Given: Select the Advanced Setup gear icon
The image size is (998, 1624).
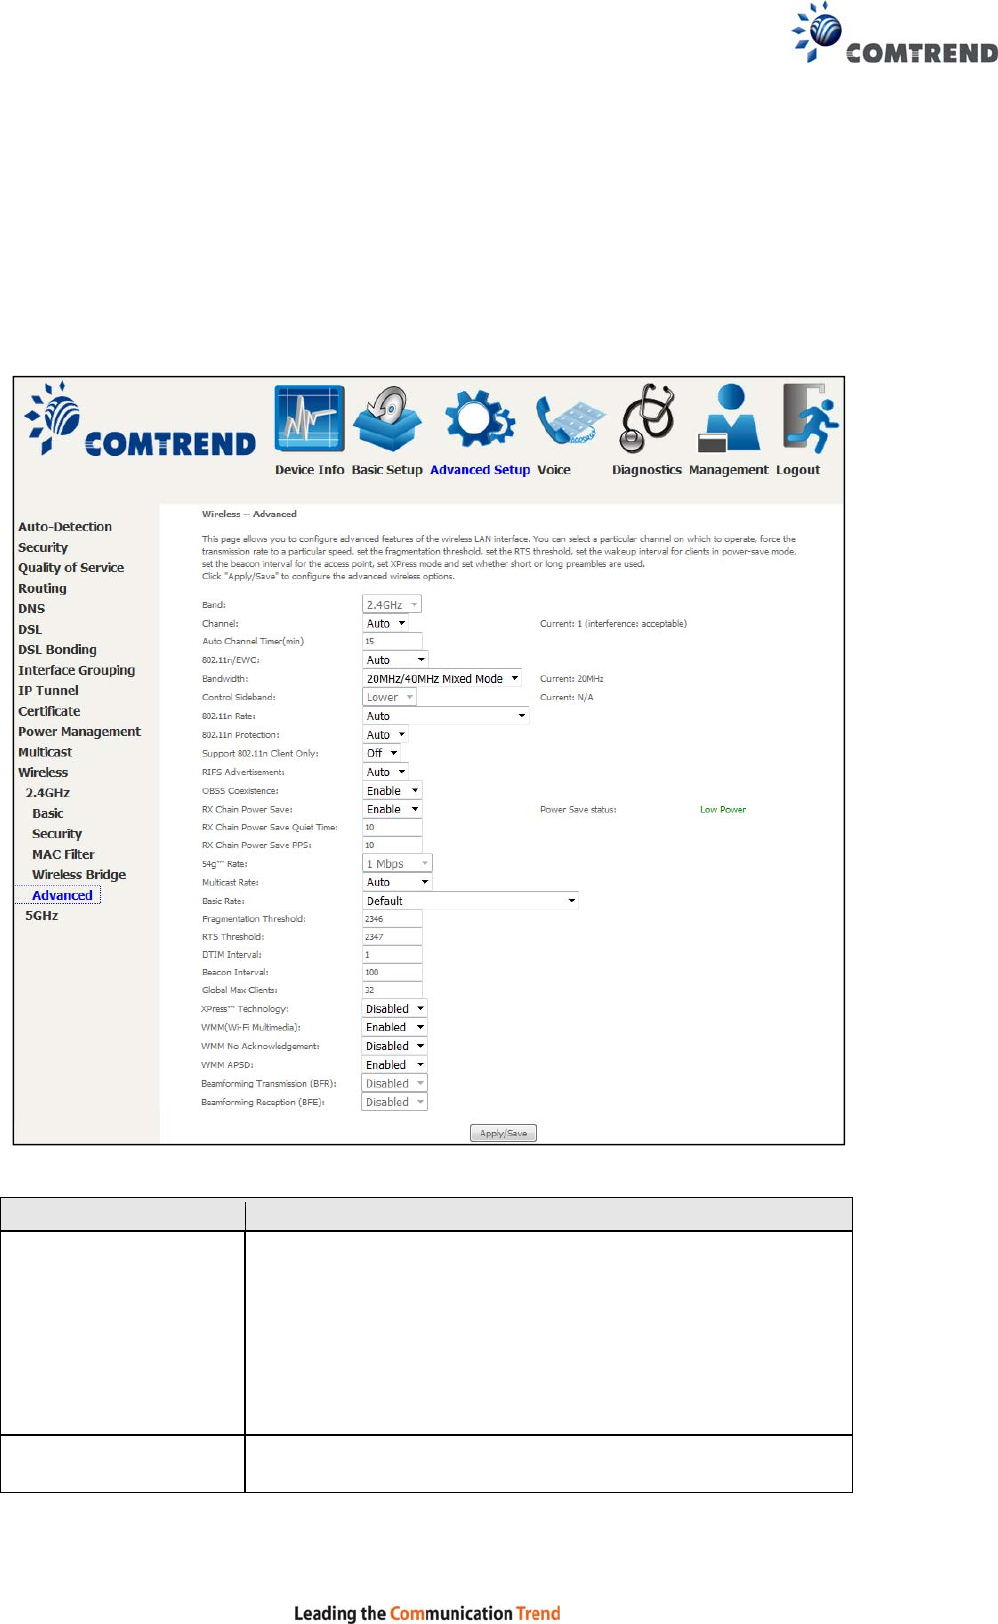Looking at the screenshot, I should (x=480, y=418).
